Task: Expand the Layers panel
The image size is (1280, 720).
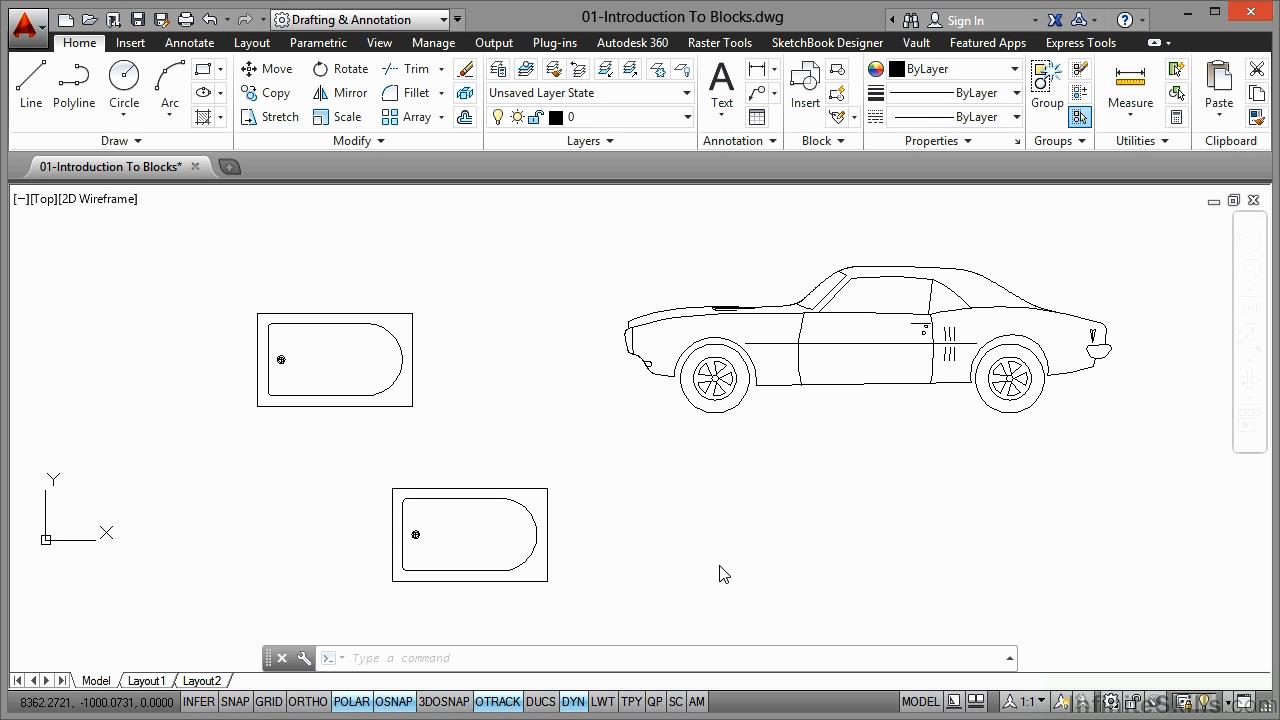Action: click(590, 141)
